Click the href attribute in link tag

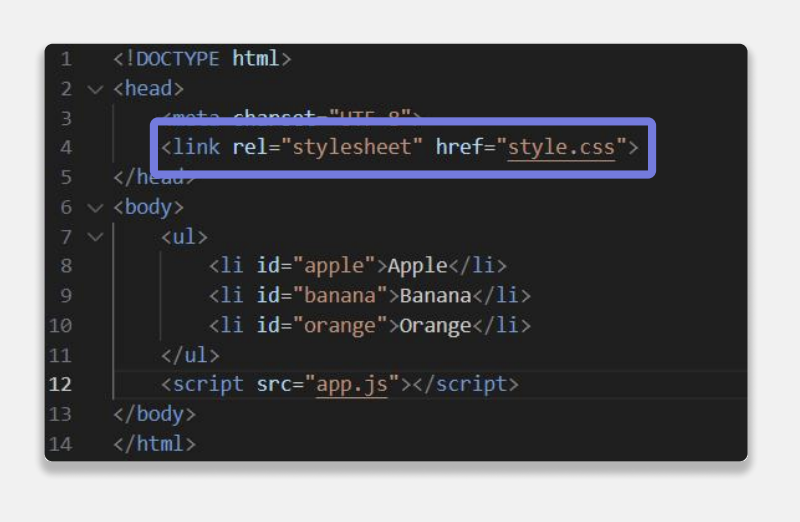[x=459, y=147]
